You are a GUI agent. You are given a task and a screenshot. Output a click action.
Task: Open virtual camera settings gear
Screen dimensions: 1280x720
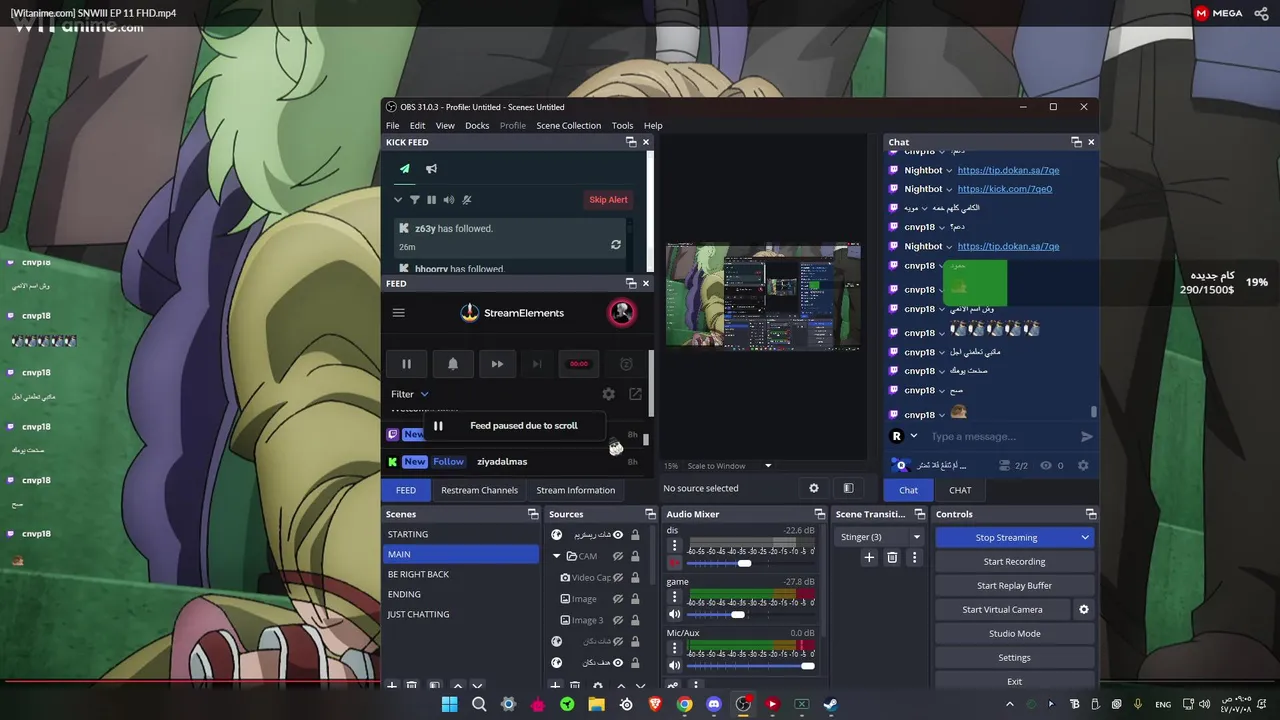coord(1083,610)
